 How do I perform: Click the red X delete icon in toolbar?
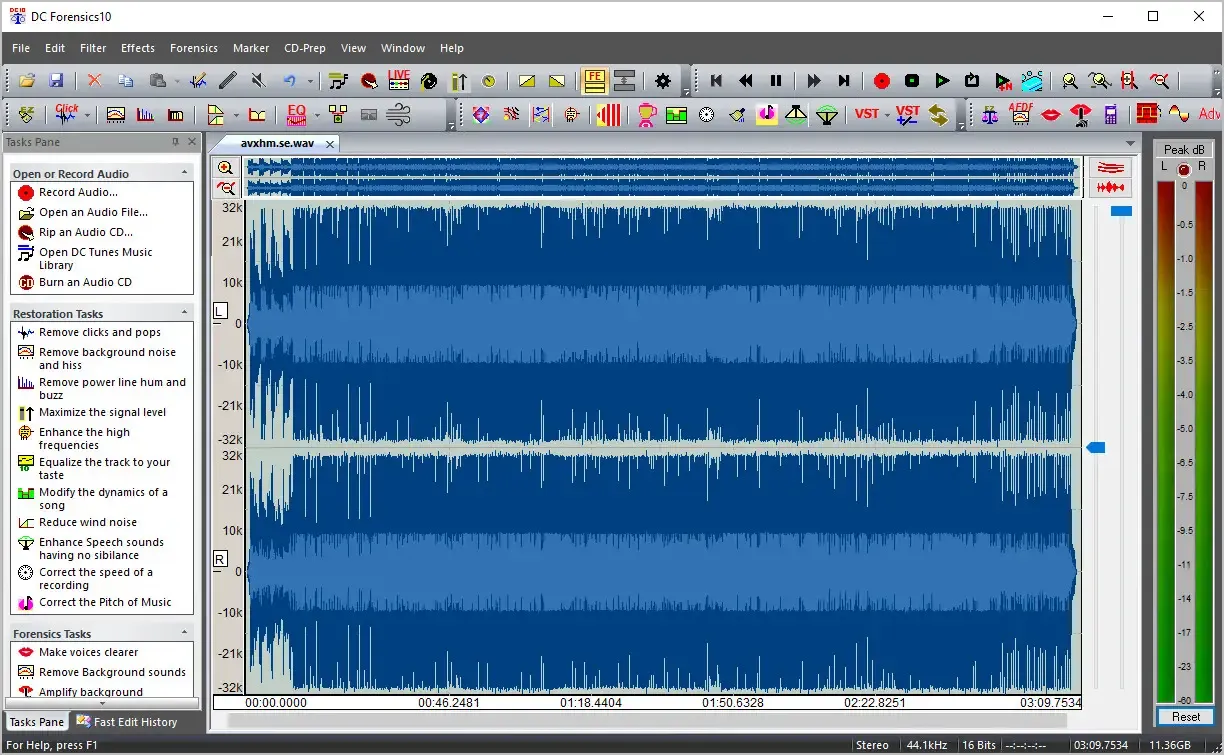(x=94, y=81)
